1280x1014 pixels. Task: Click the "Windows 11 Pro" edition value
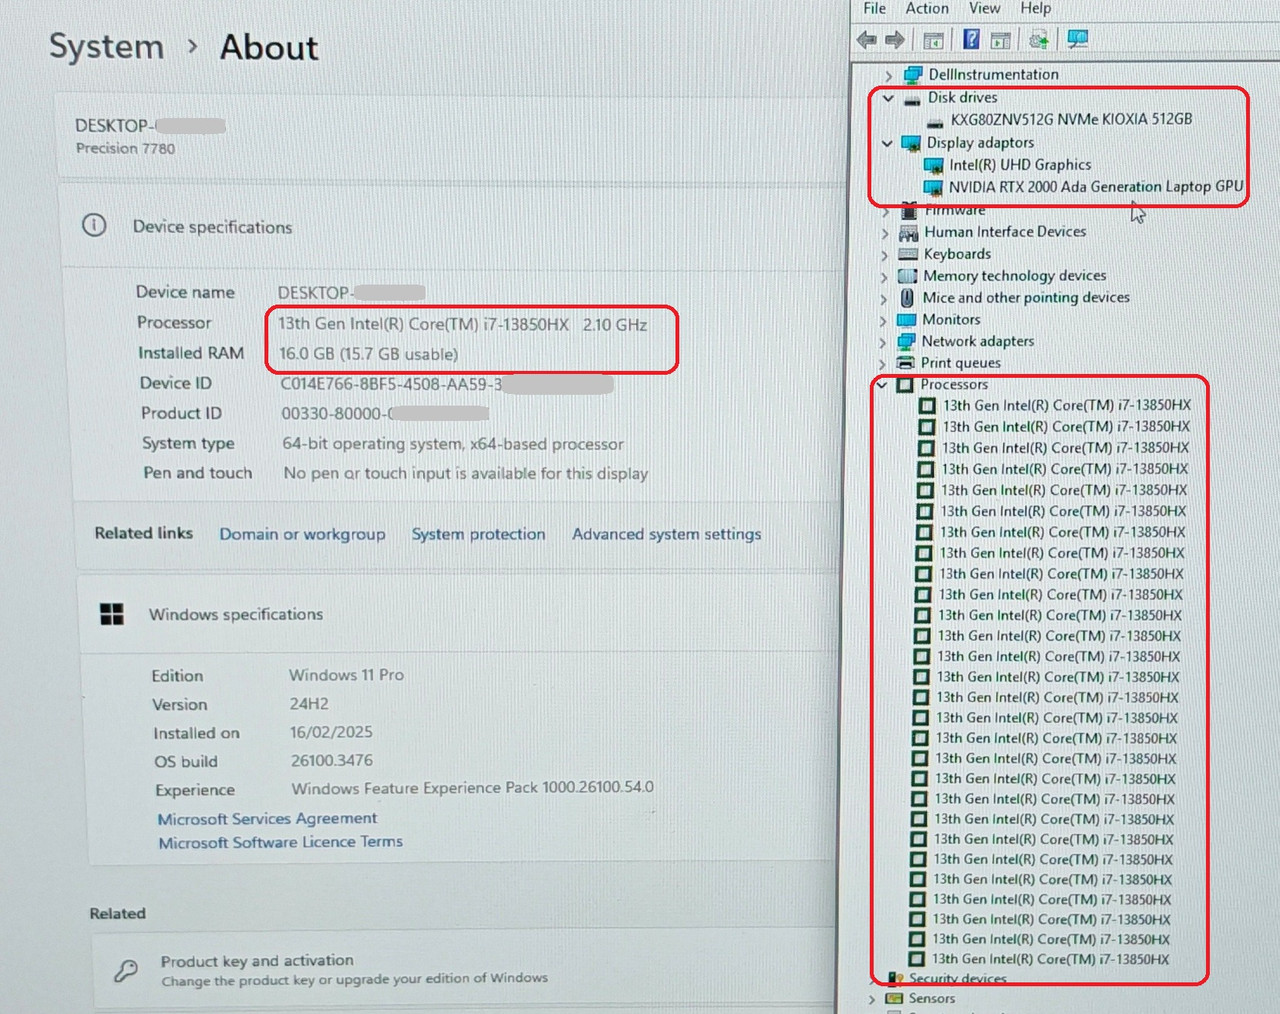[347, 675]
